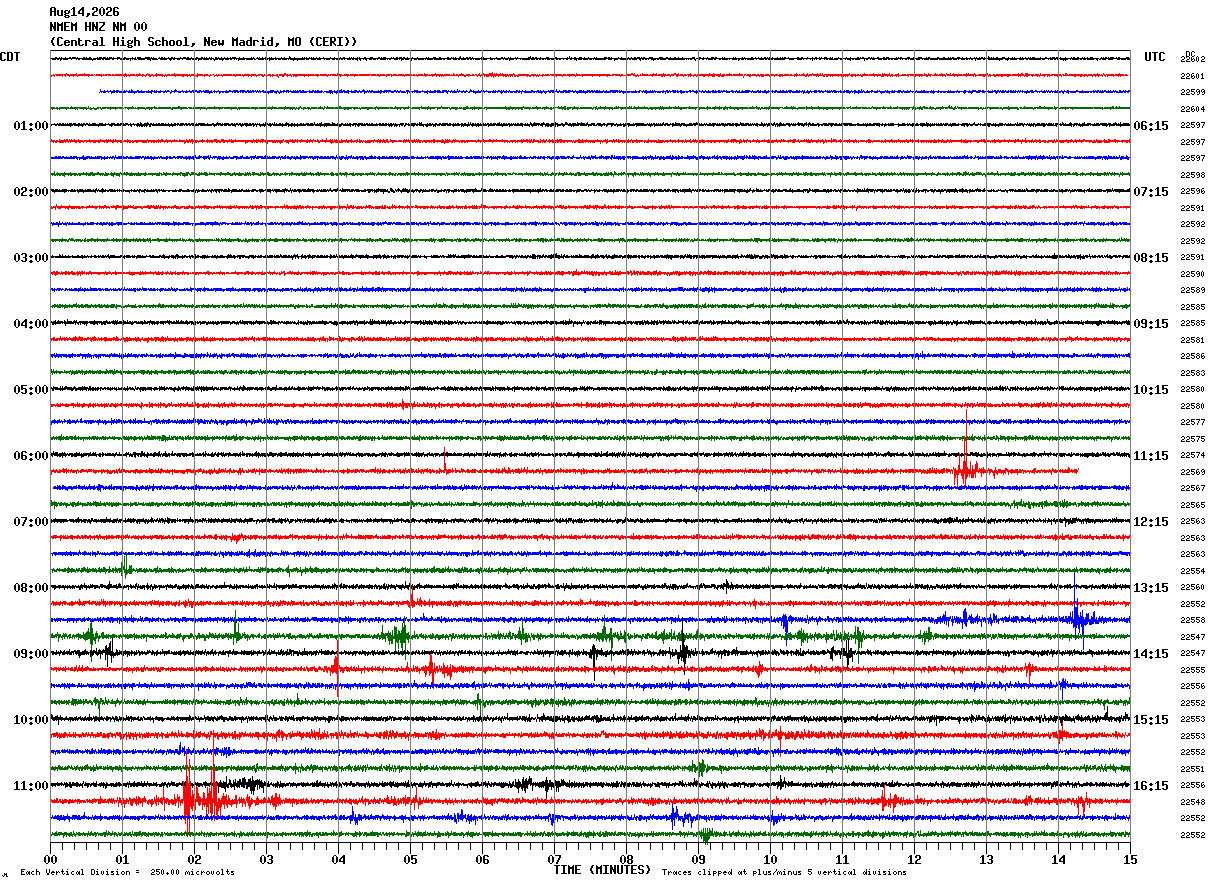Viewport: 1210px width, 886px height.
Task: Click the DC offset value 22581
Action: tap(1193, 340)
